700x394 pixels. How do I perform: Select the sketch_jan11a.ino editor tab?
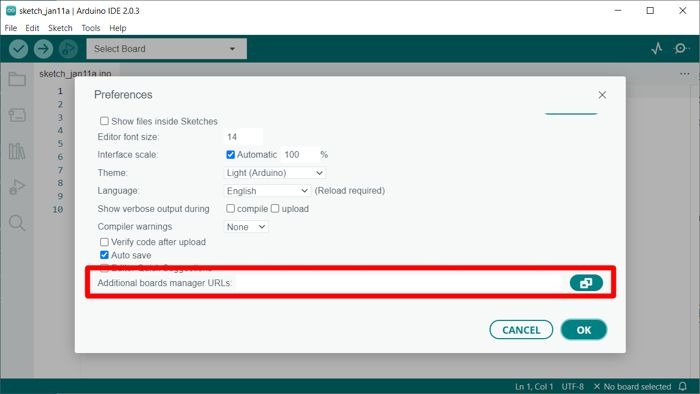pos(75,73)
